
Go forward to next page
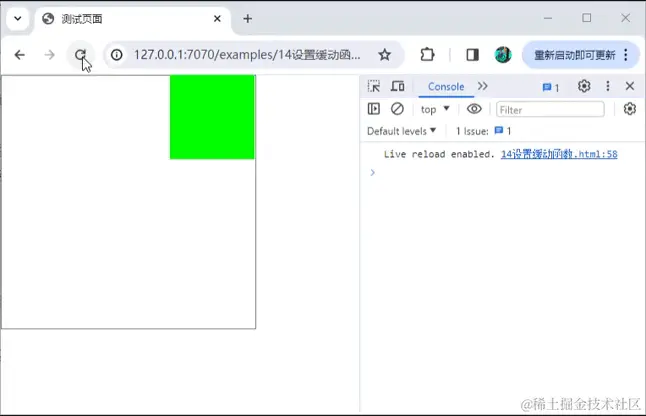coord(49,55)
